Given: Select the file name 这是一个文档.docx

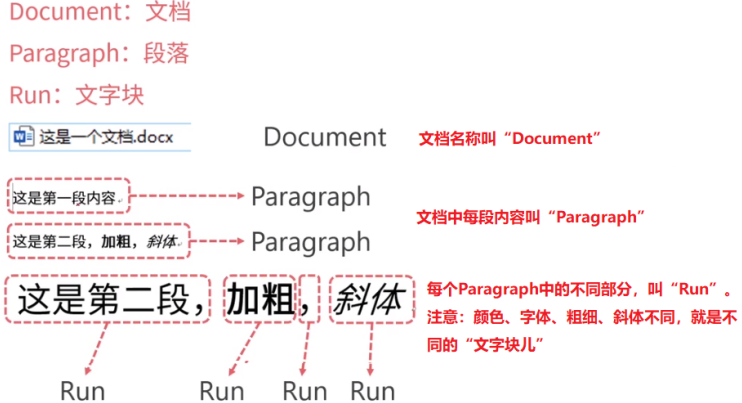Looking at the screenshot, I should (106, 137).
